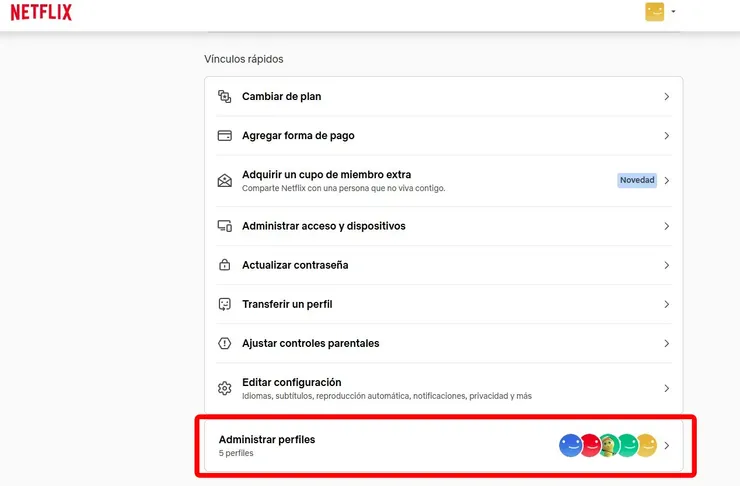The width and height of the screenshot is (740, 486).
Task: Open the yellow profile avatar menu
Action: (x=655, y=12)
